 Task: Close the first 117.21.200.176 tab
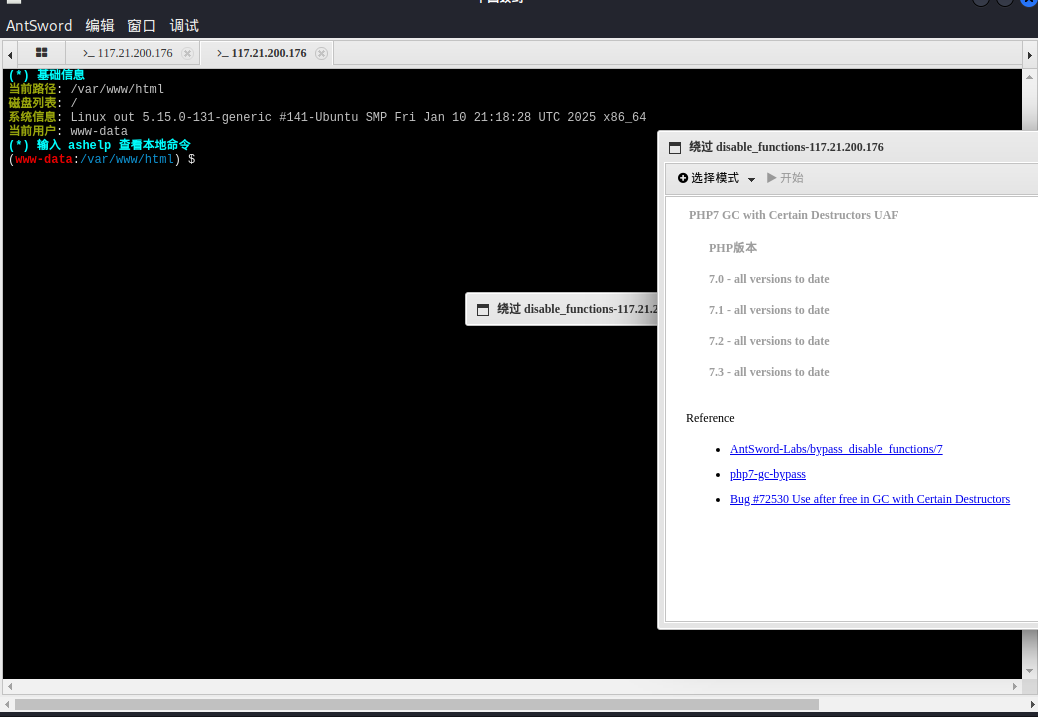[187, 54]
